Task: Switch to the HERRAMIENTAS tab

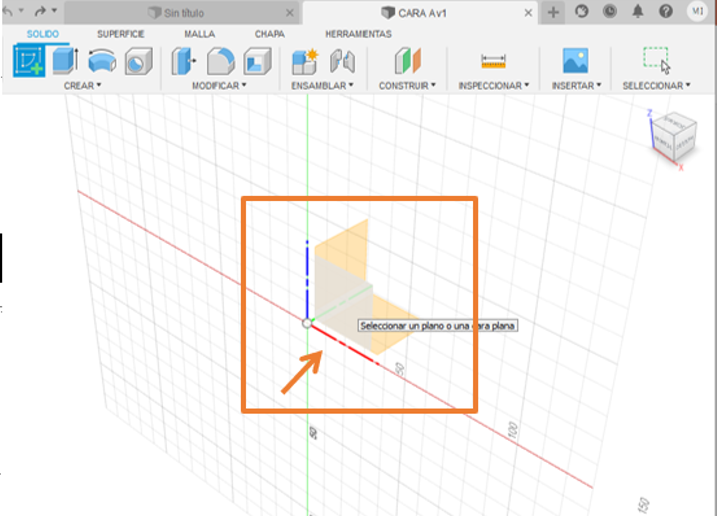Action: click(x=358, y=34)
